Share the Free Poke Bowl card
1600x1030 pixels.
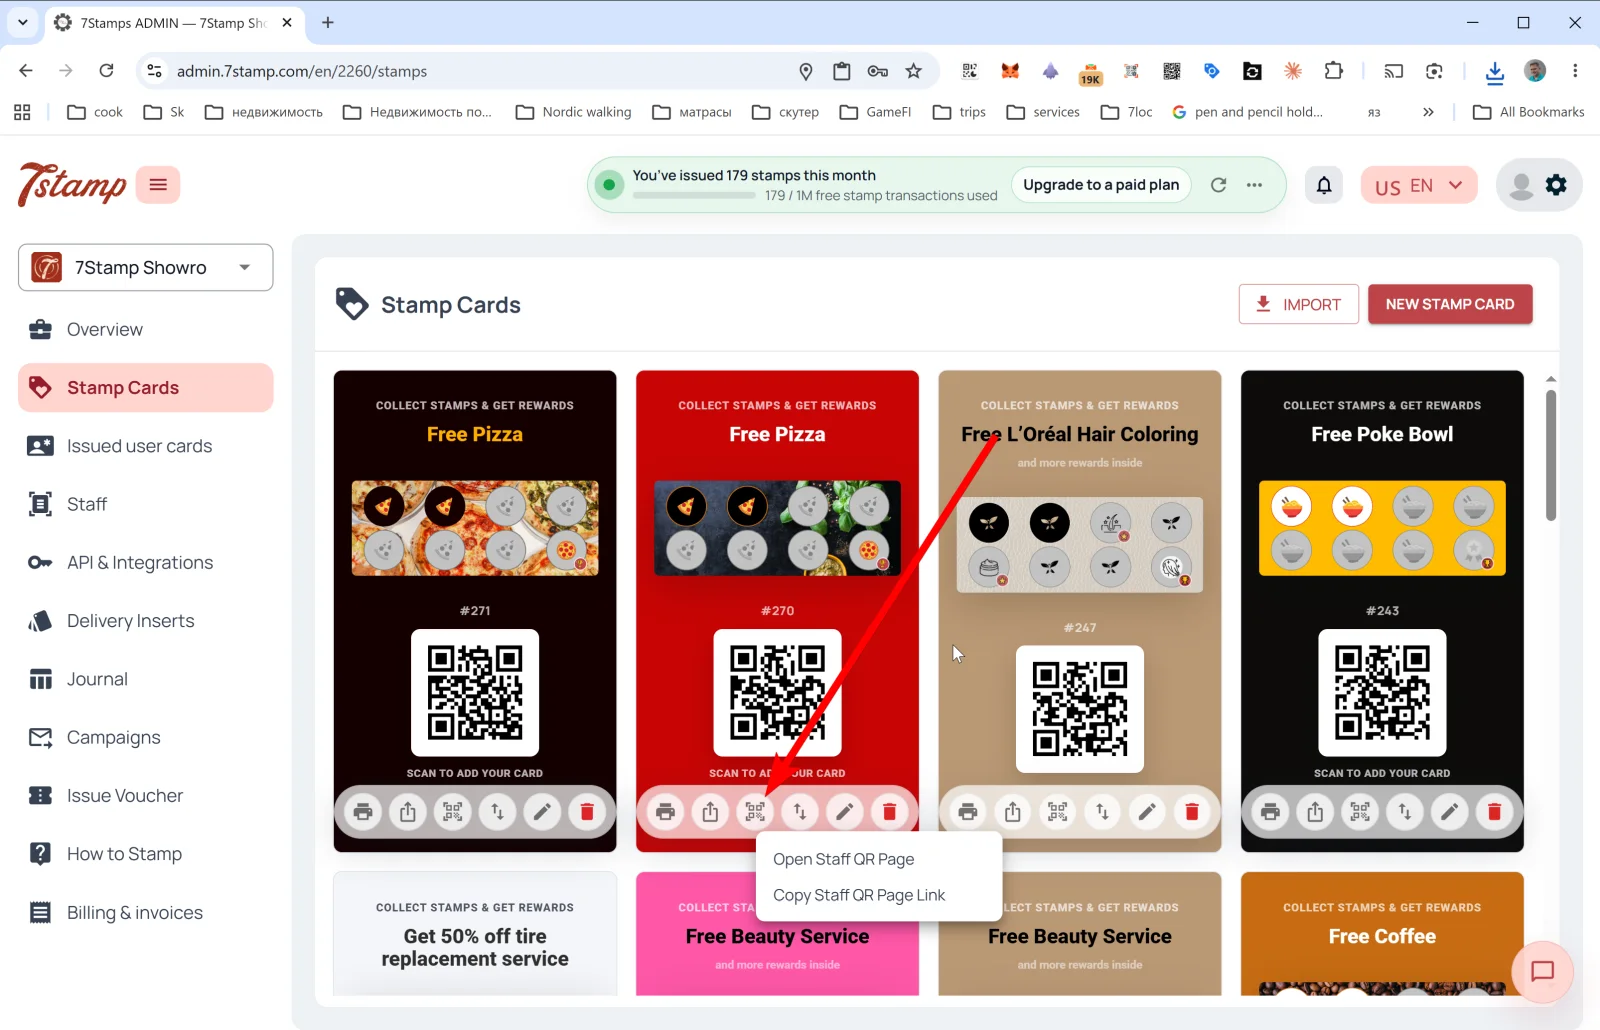1315,812
